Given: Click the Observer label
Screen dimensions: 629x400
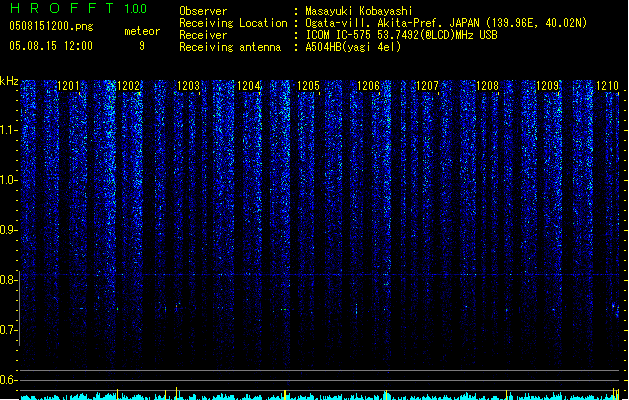Looking at the screenshot, I should tap(203, 11).
